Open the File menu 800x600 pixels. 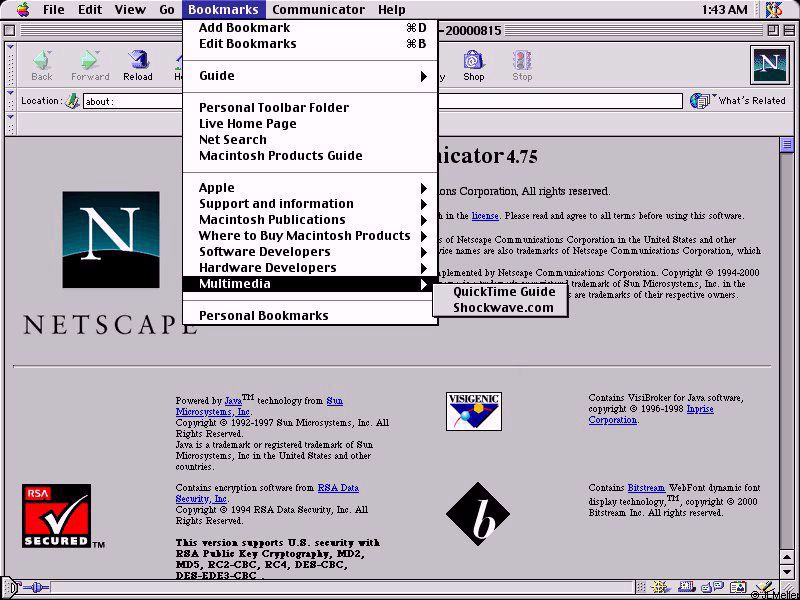coord(54,9)
